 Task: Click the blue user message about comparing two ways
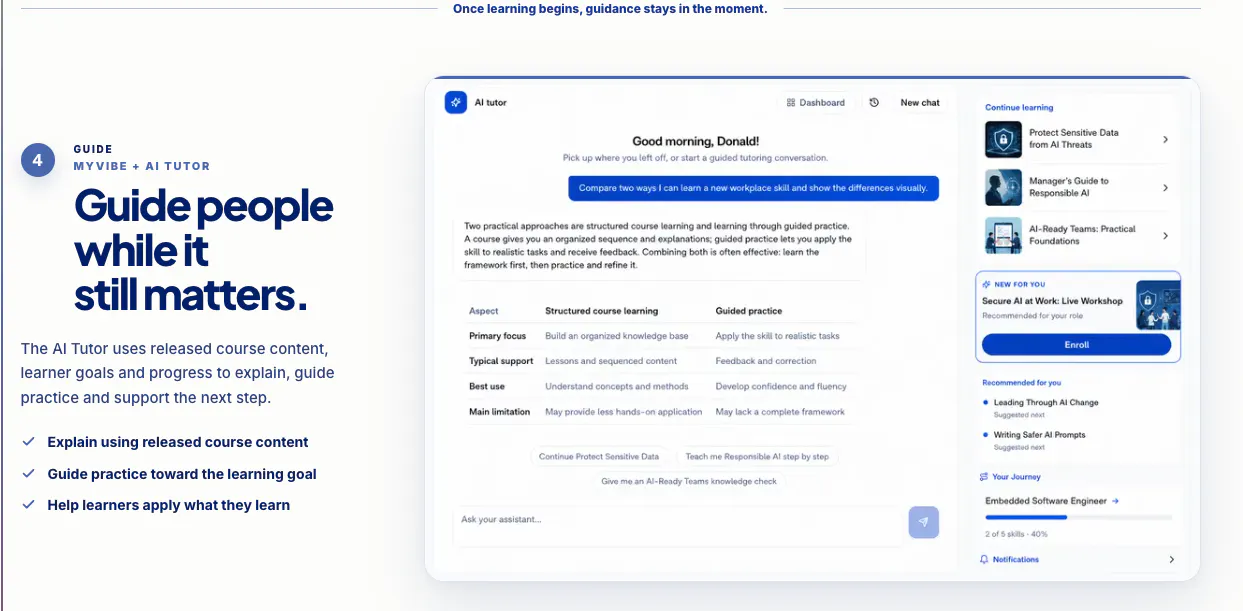click(753, 188)
